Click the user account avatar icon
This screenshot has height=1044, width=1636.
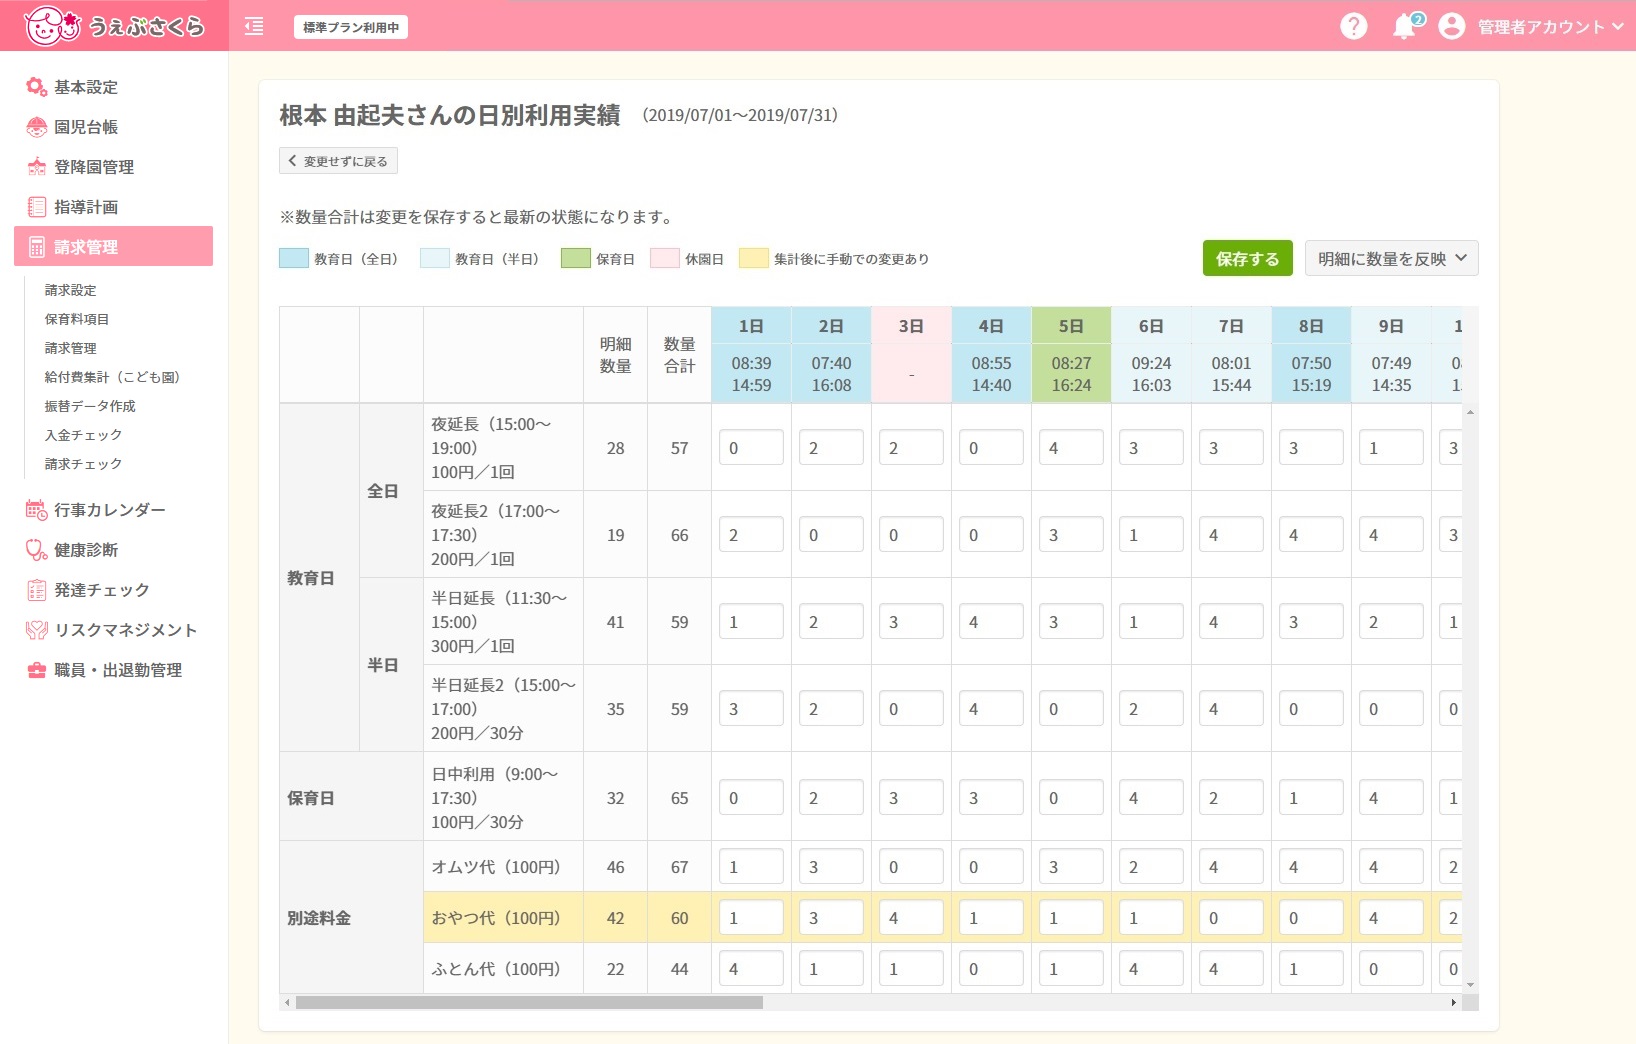click(1451, 26)
